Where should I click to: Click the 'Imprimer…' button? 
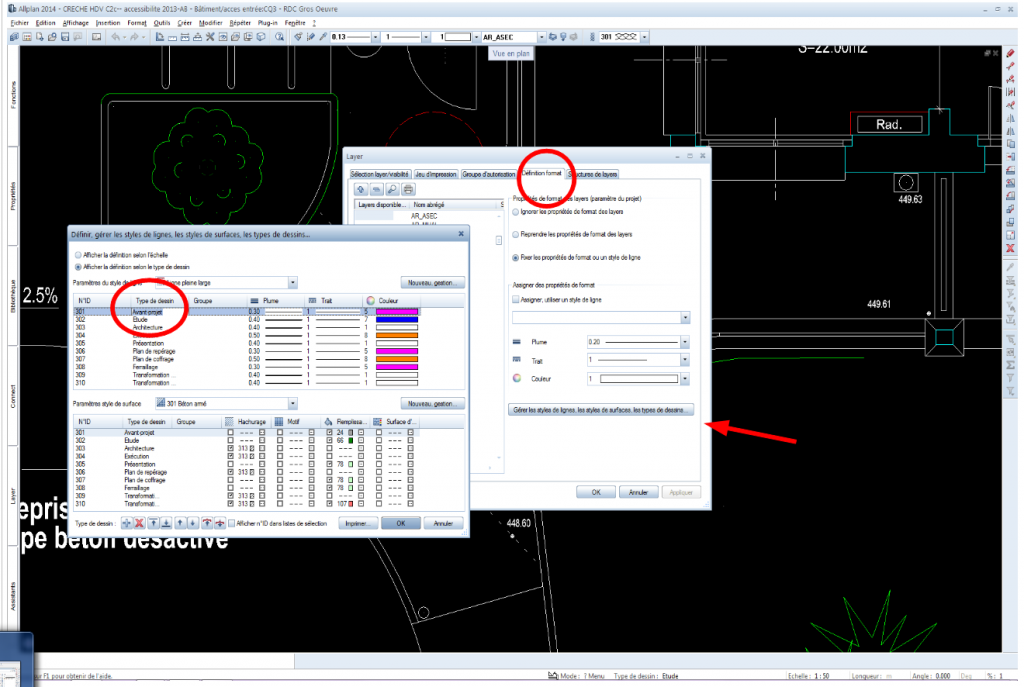[x=358, y=524]
